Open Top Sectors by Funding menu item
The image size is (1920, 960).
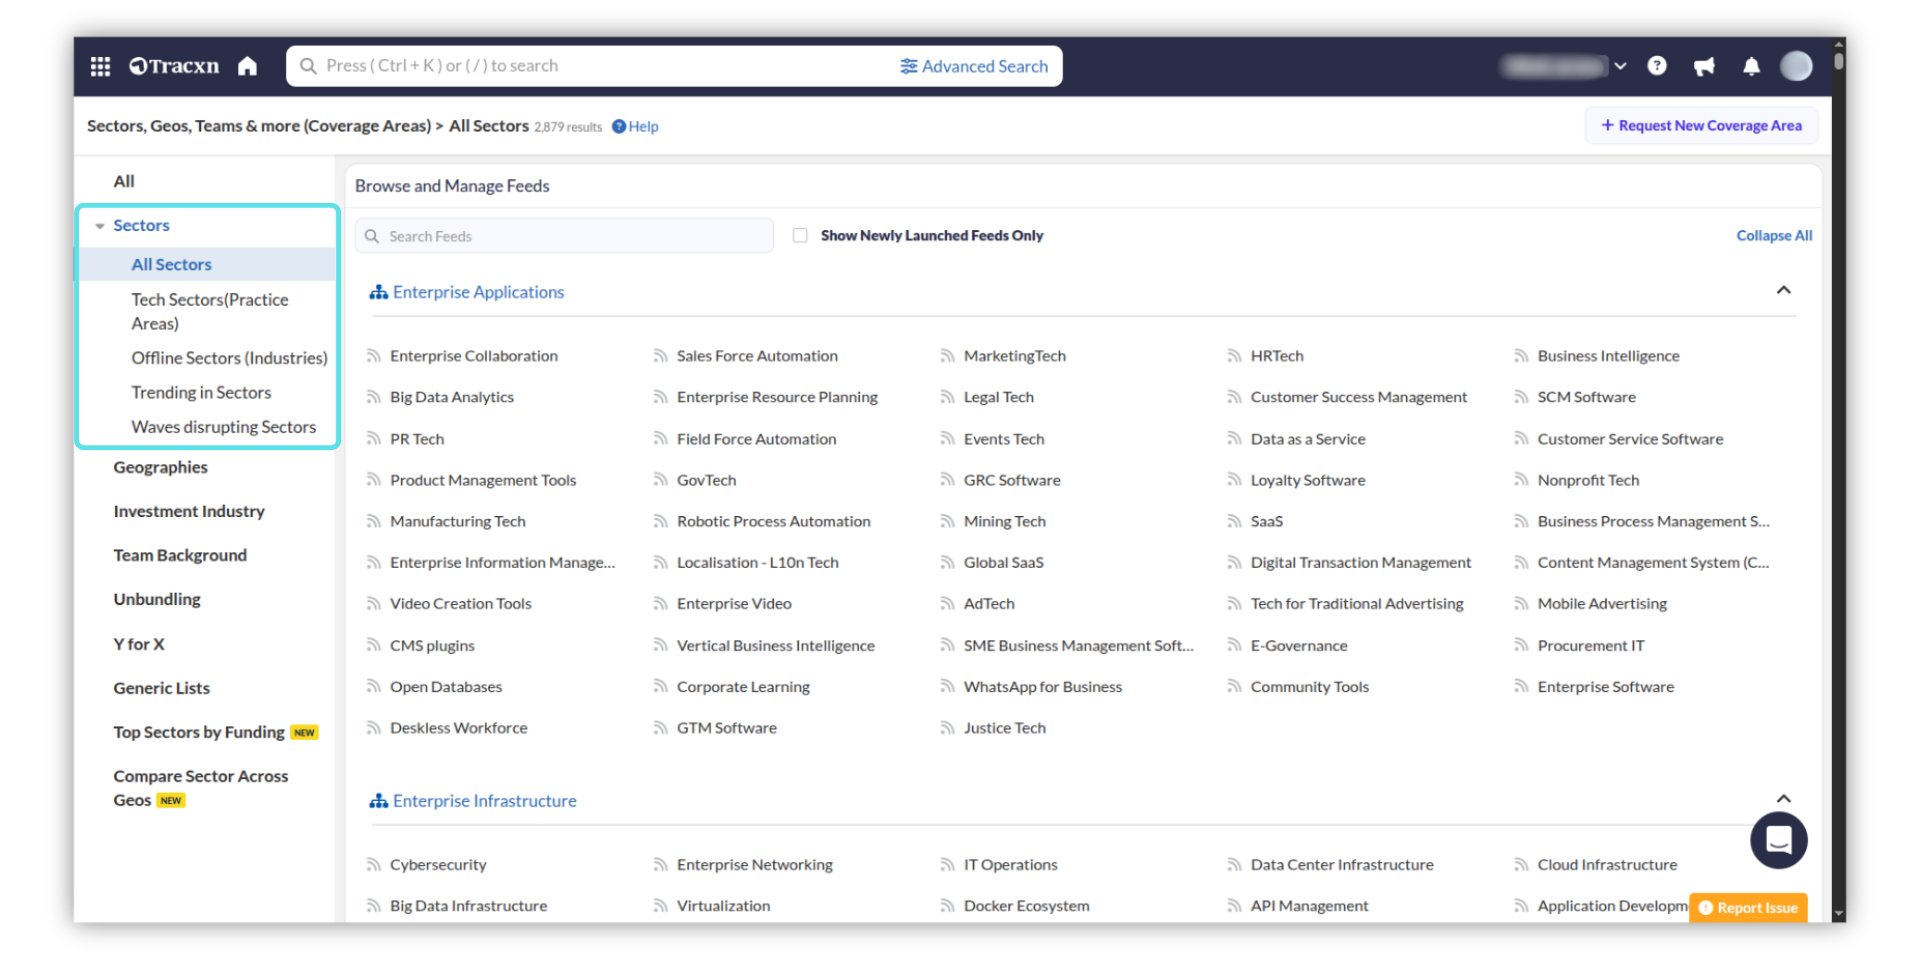pos(198,732)
